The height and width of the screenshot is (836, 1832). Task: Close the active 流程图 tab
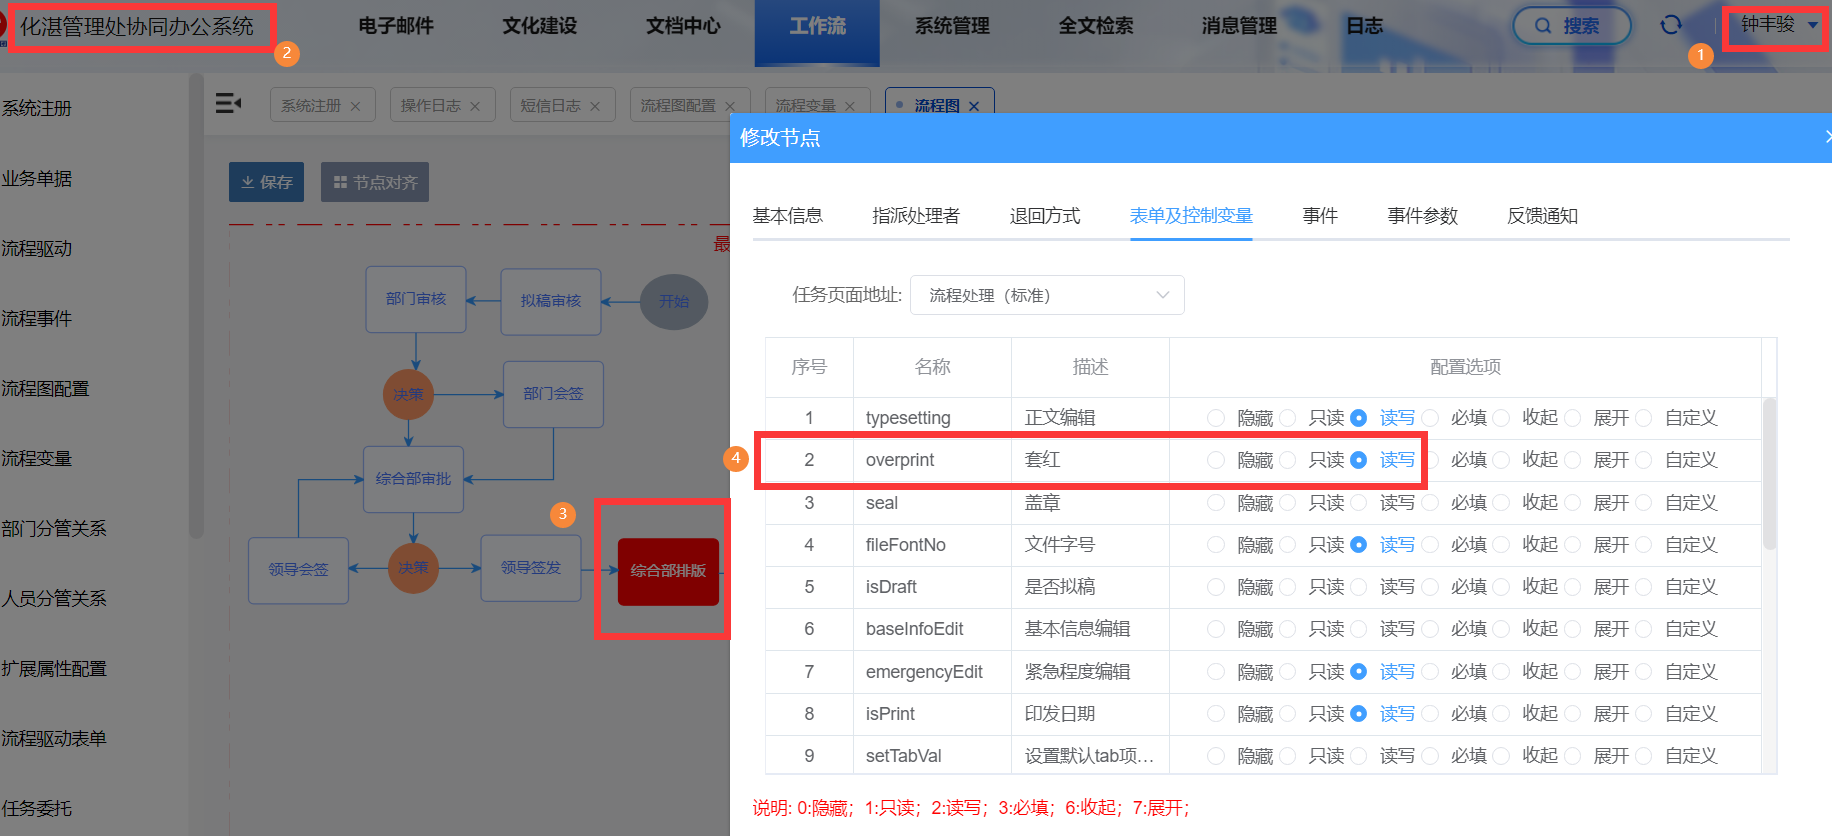click(x=974, y=106)
